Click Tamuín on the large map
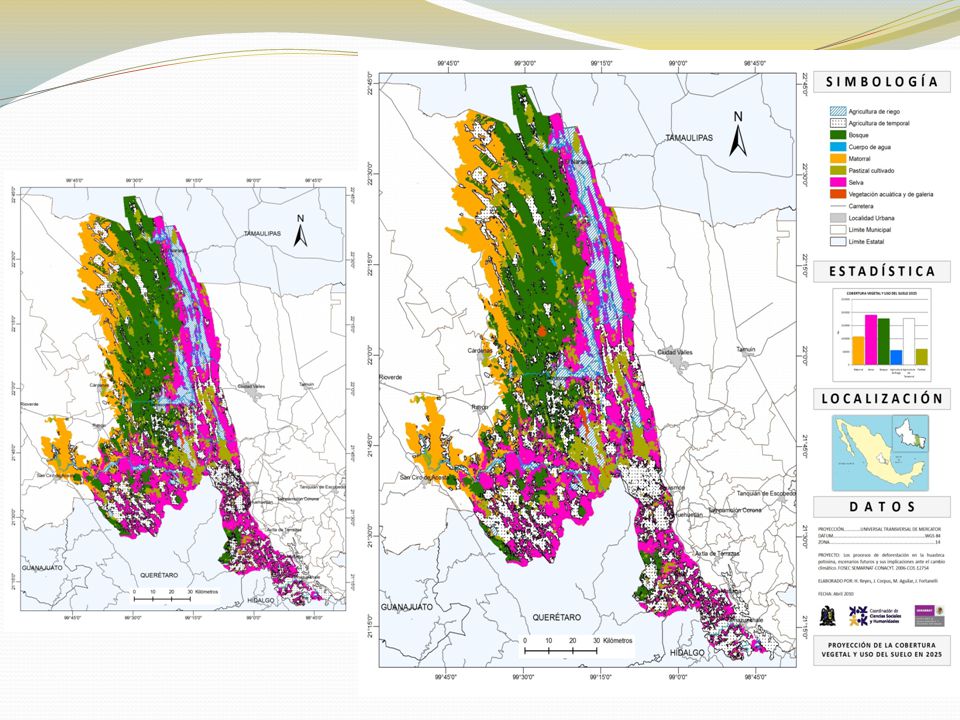Image resolution: width=960 pixels, height=720 pixels. coord(746,350)
